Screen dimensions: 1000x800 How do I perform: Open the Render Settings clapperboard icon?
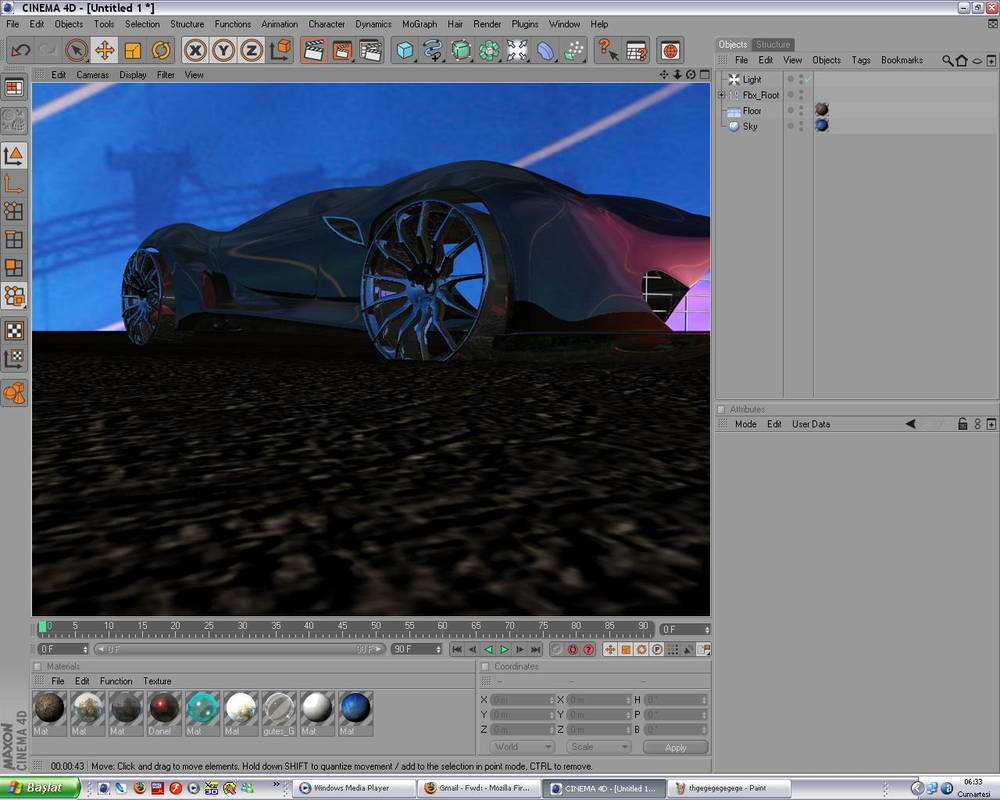pos(370,50)
